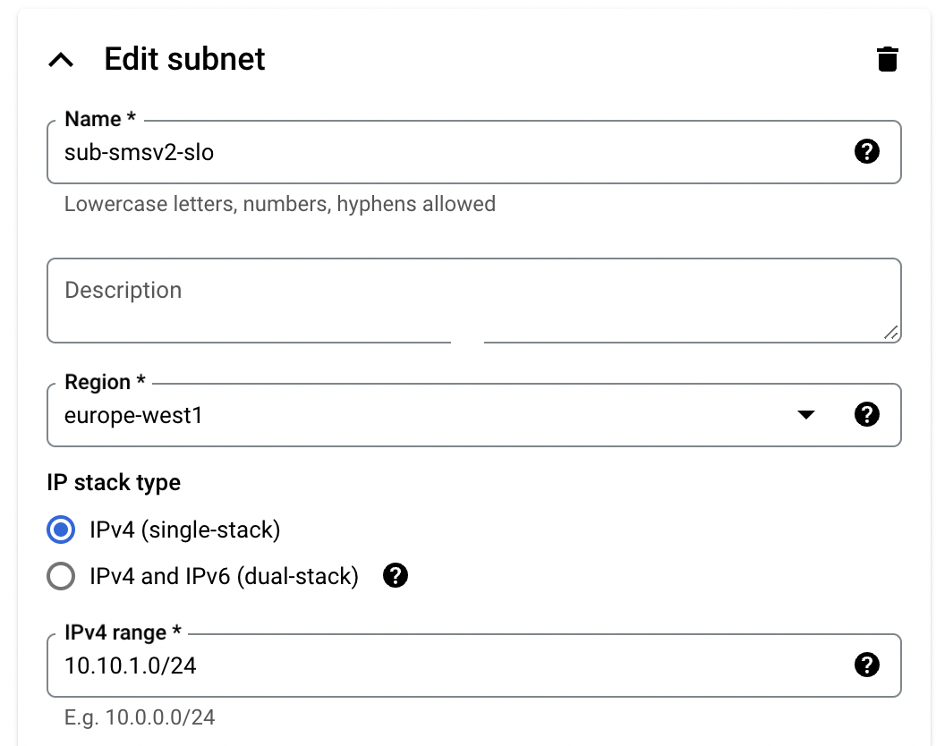Open help tooltip for subnet Name field

pos(867,151)
